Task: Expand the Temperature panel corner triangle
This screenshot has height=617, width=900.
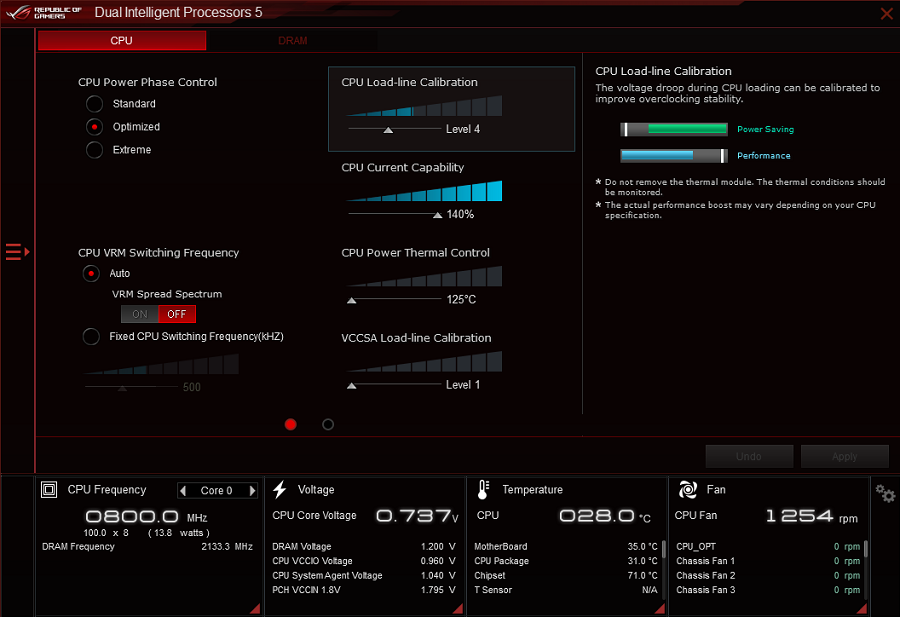Action: [660, 608]
